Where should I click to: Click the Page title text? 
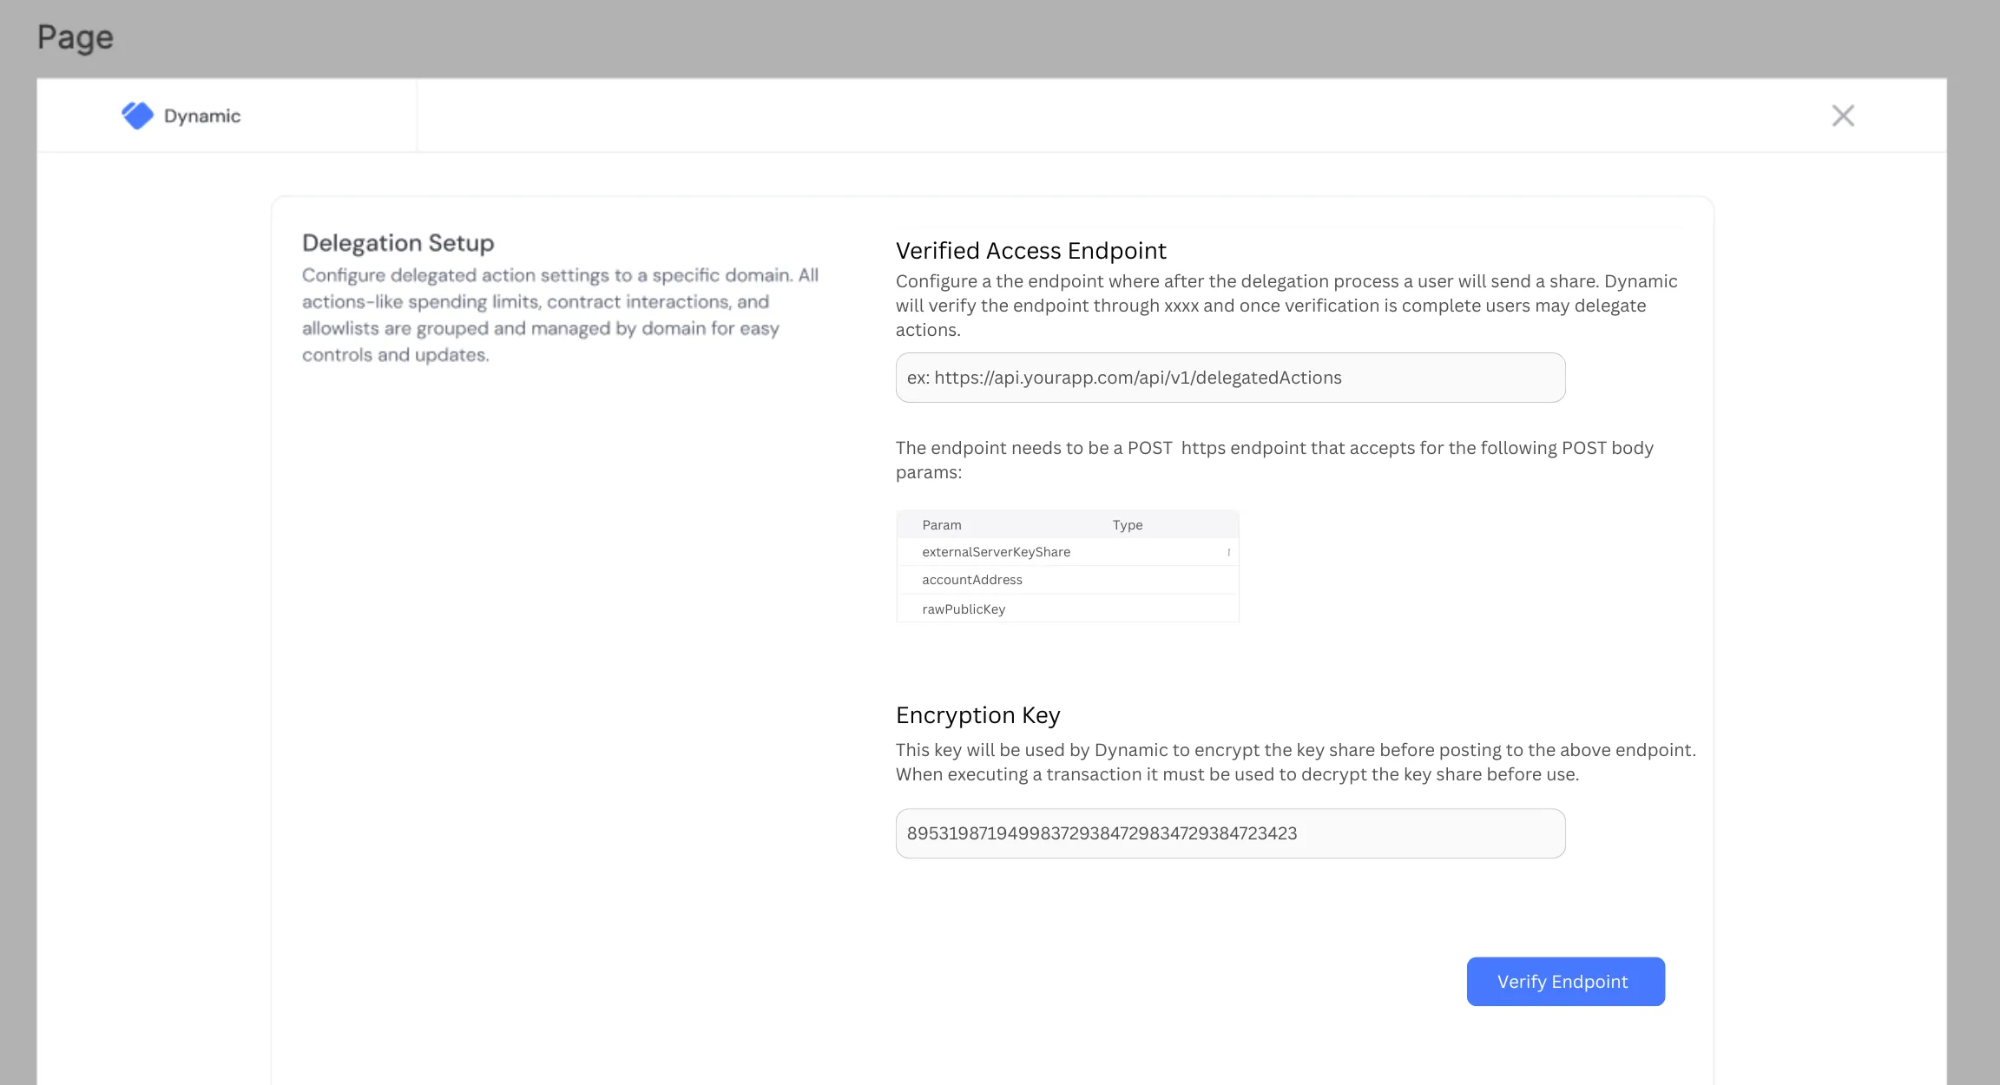coord(75,37)
